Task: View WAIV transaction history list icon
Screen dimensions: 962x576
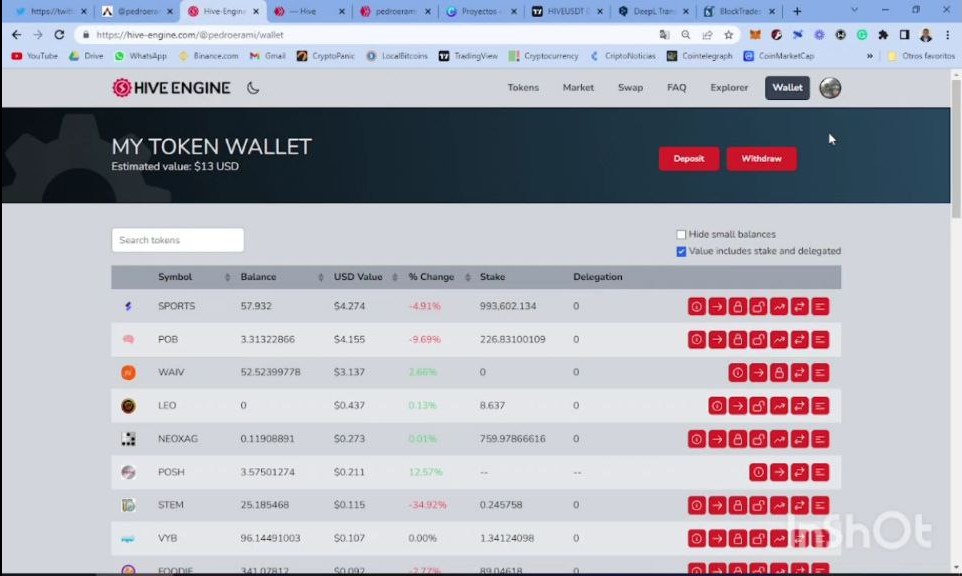Action: (820, 372)
